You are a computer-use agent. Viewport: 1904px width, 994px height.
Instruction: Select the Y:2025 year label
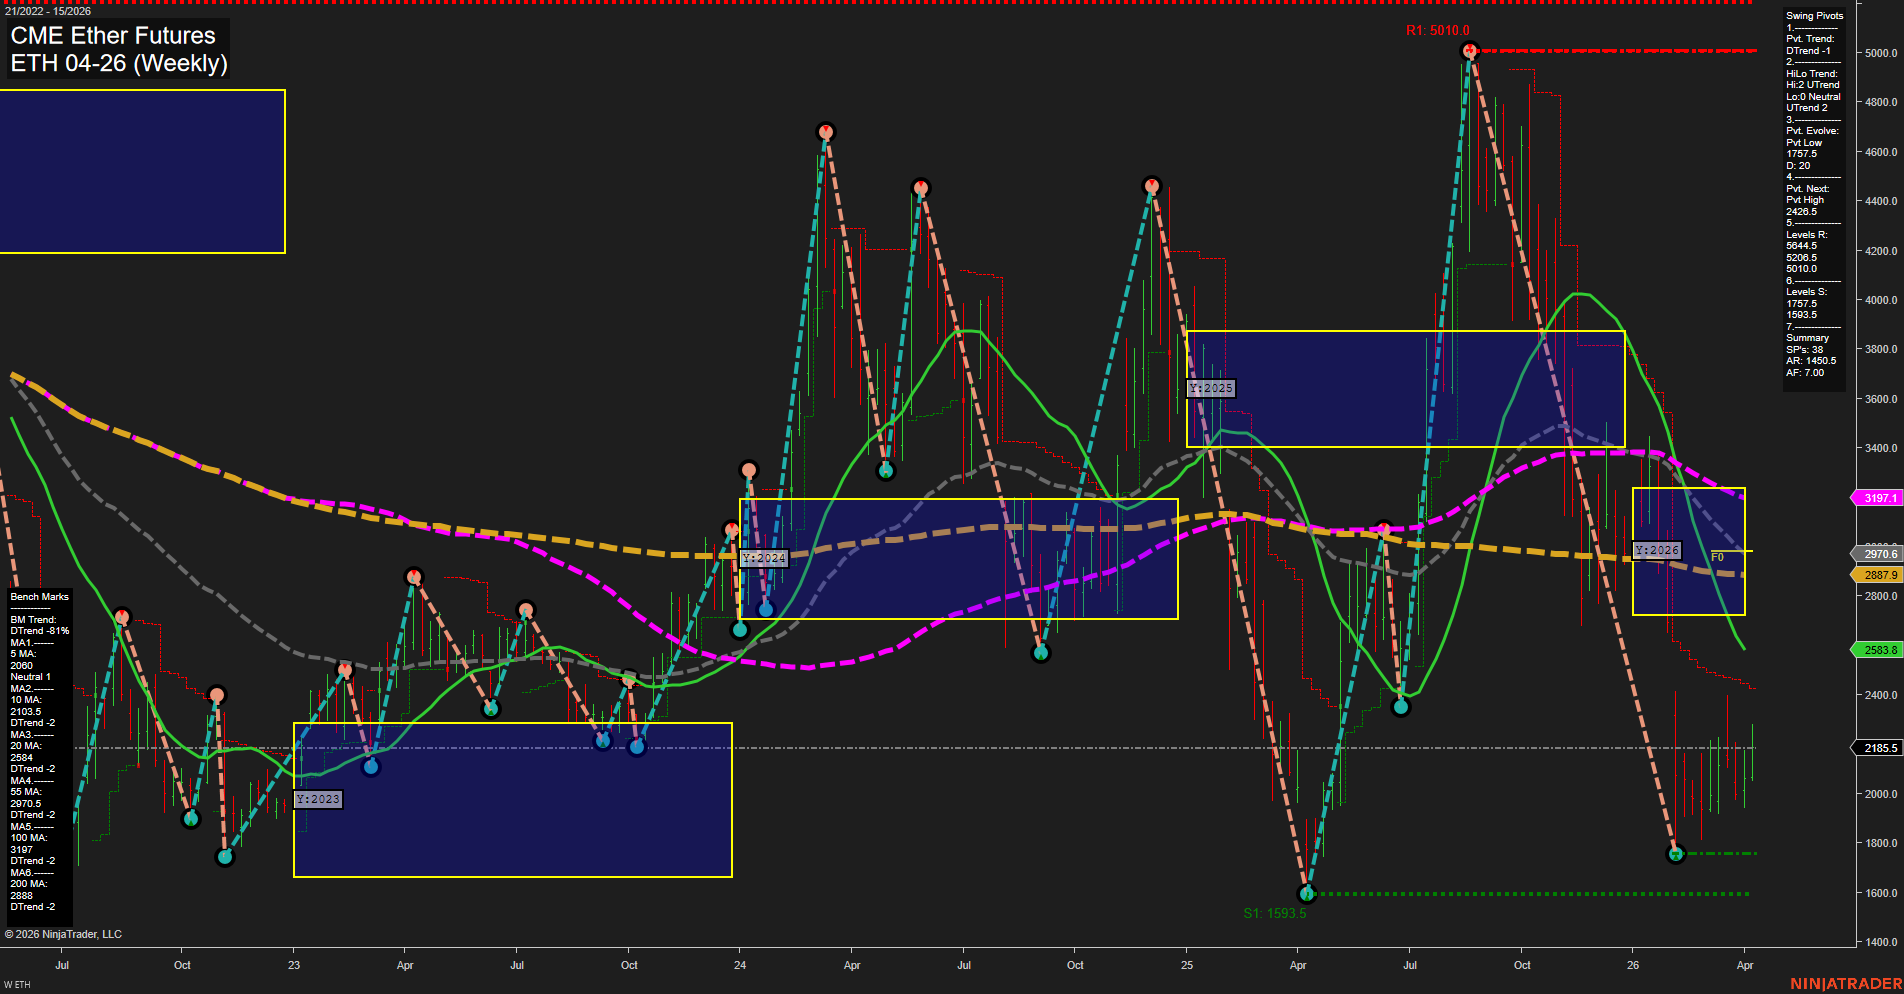1210,388
